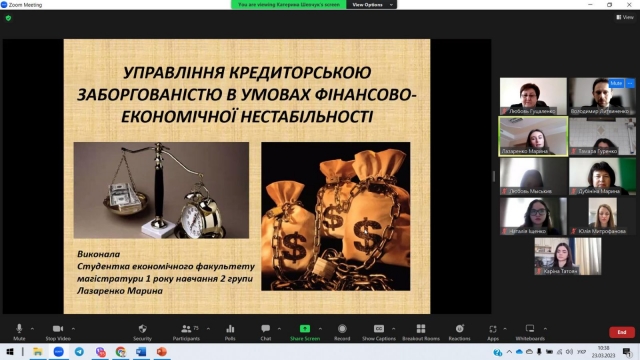Viewport: 640px width, 360px height.
Task: Click Mute on Володимир Литвиненко's video
Action: coord(616,83)
